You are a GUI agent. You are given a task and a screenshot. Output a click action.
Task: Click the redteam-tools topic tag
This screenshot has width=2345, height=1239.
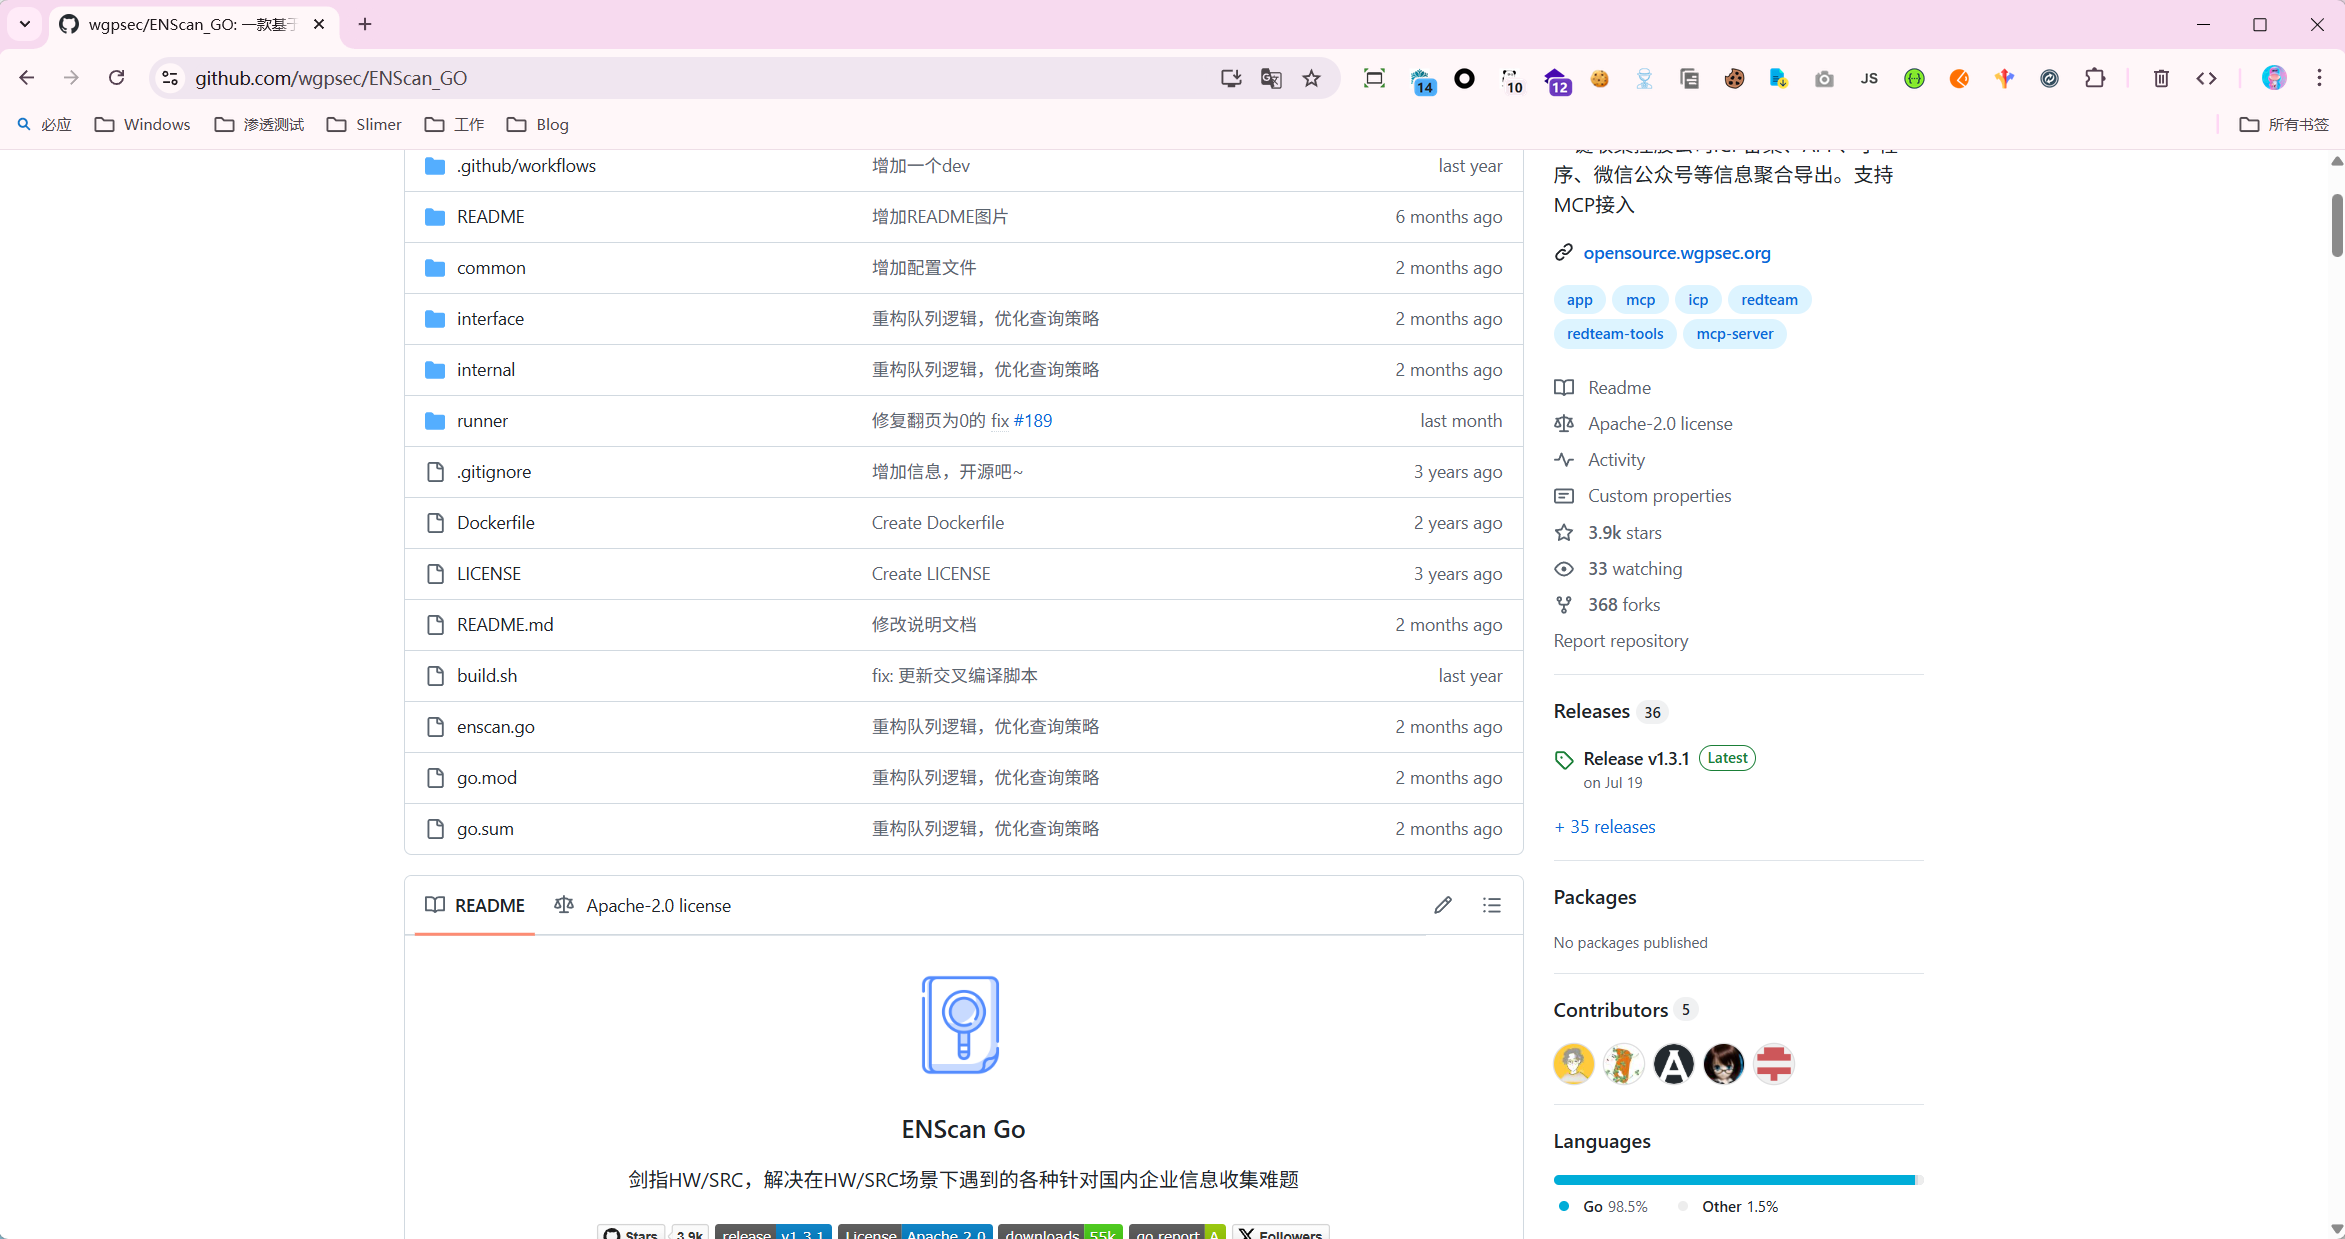coord(1614,334)
